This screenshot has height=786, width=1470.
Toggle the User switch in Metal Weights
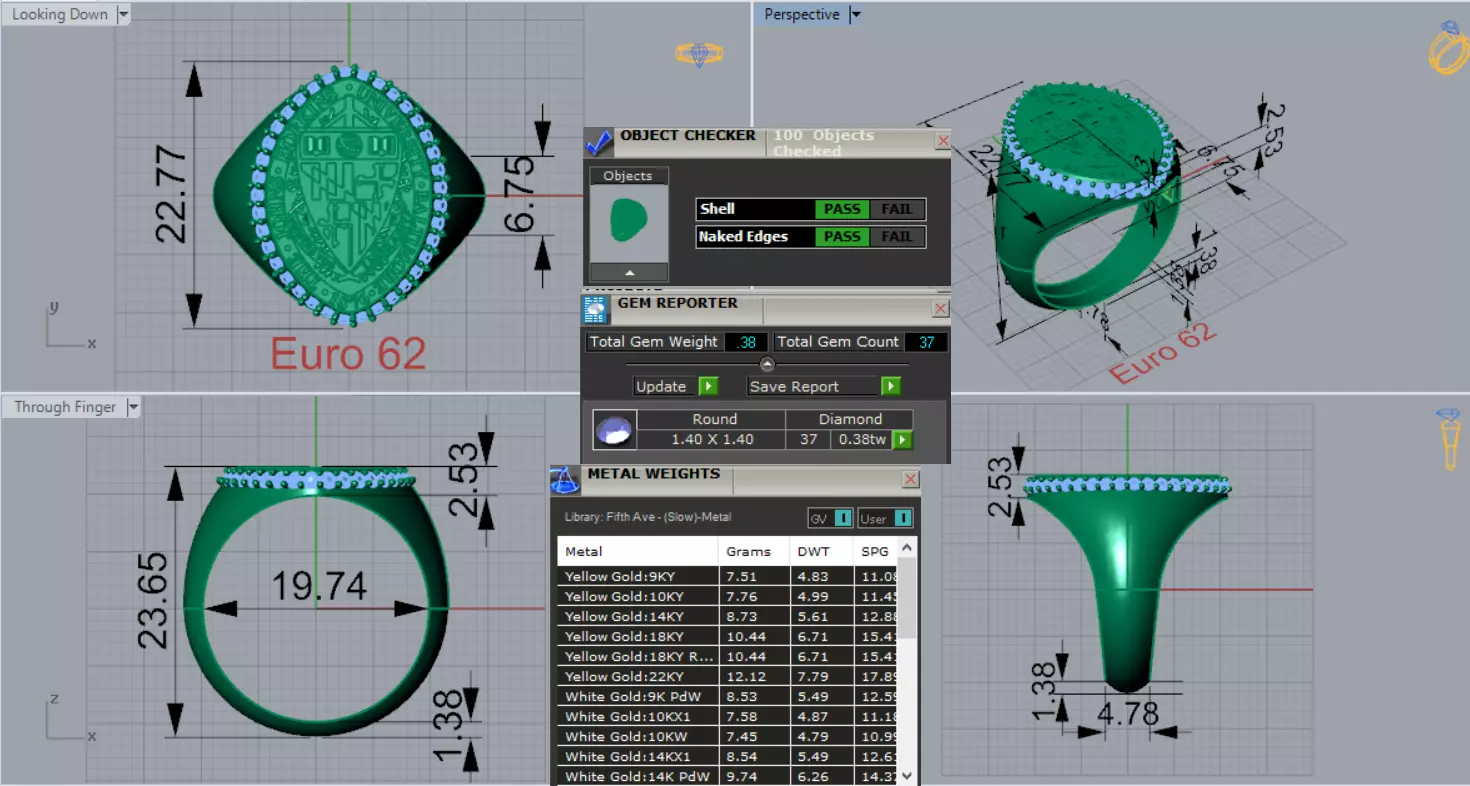point(885,518)
